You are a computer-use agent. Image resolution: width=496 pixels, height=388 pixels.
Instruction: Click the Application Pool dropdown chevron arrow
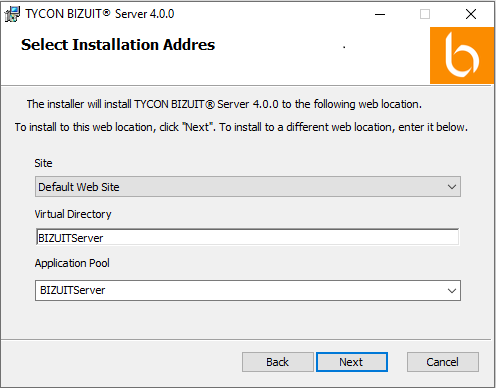(x=452, y=291)
